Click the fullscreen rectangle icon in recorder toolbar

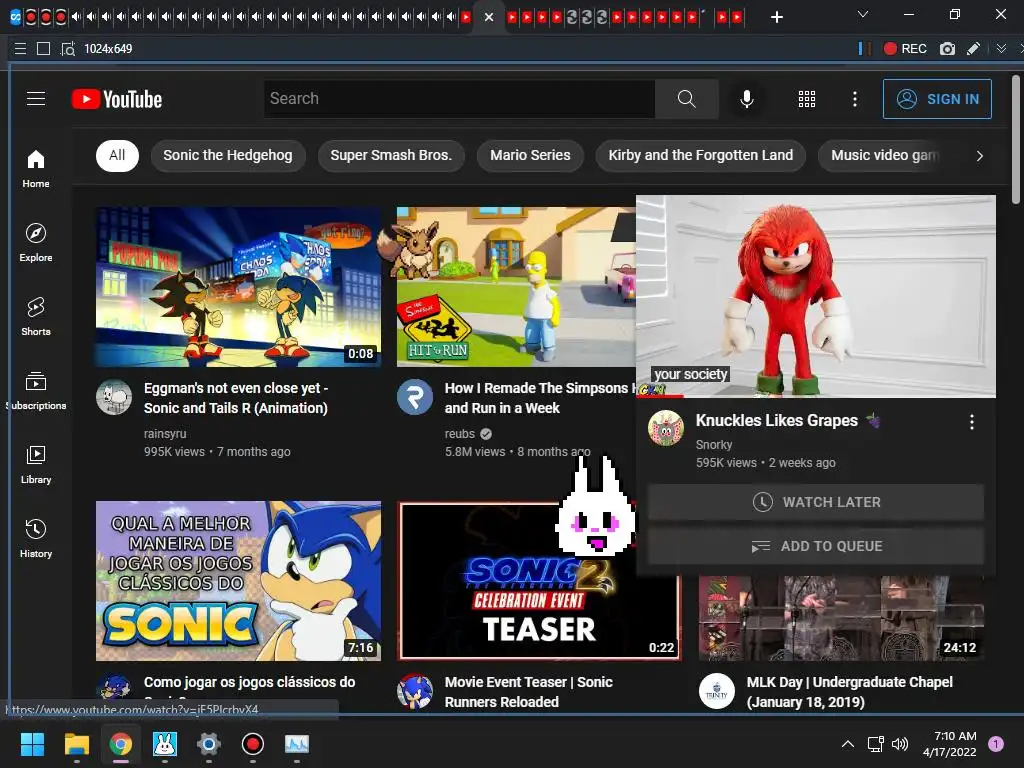[x=44, y=48]
